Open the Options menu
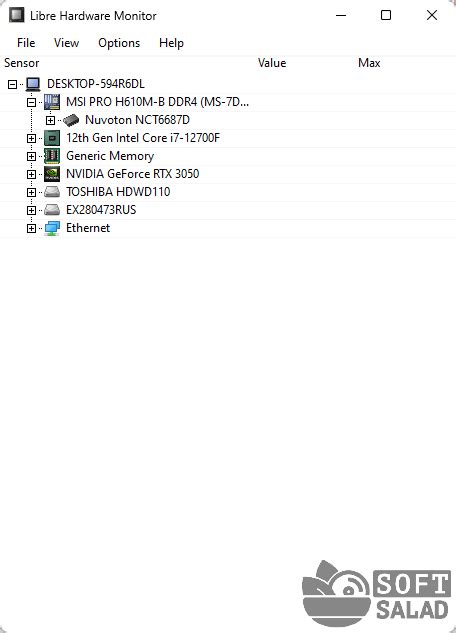The height and width of the screenshot is (633, 456). pyautogui.click(x=119, y=43)
